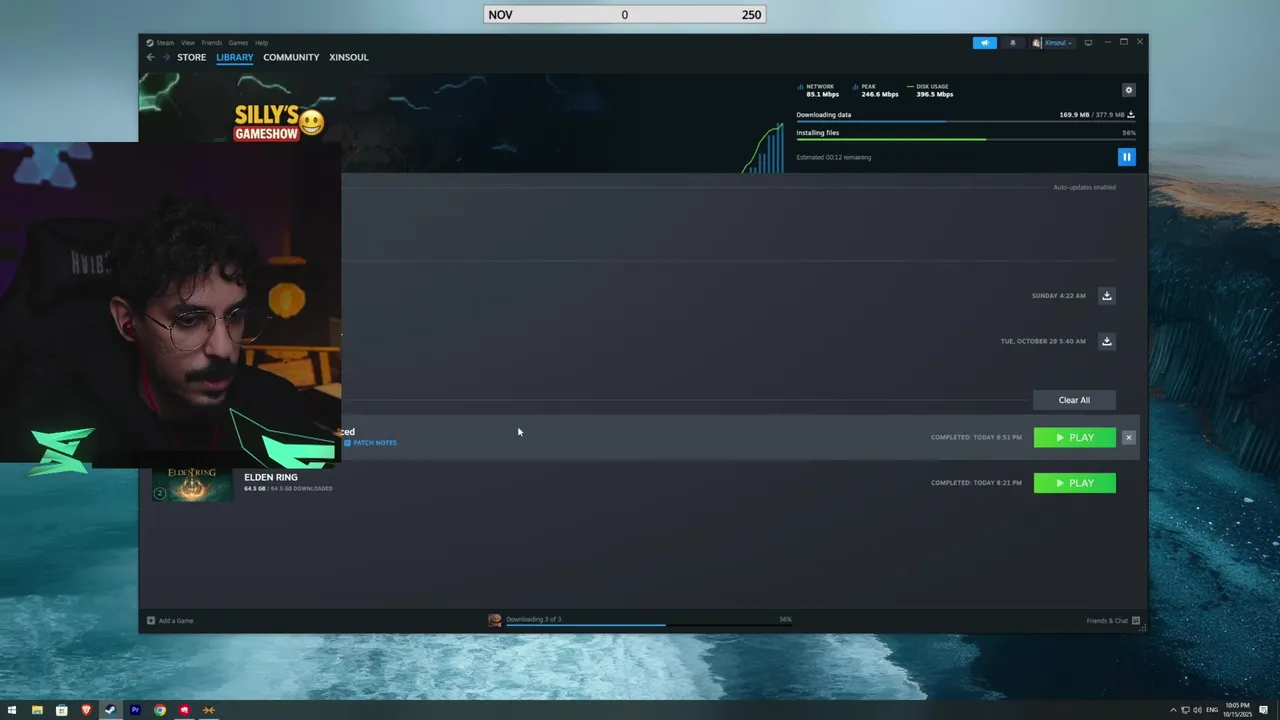The height and width of the screenshot is (720, 1280).
Task: Open the Windows notification center
Action: (1263, 710)
